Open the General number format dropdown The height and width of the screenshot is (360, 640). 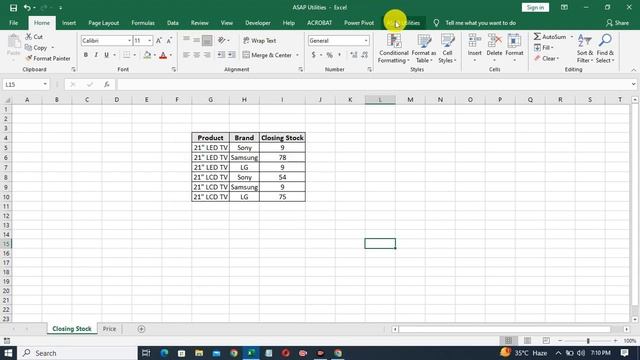(366, 40)
